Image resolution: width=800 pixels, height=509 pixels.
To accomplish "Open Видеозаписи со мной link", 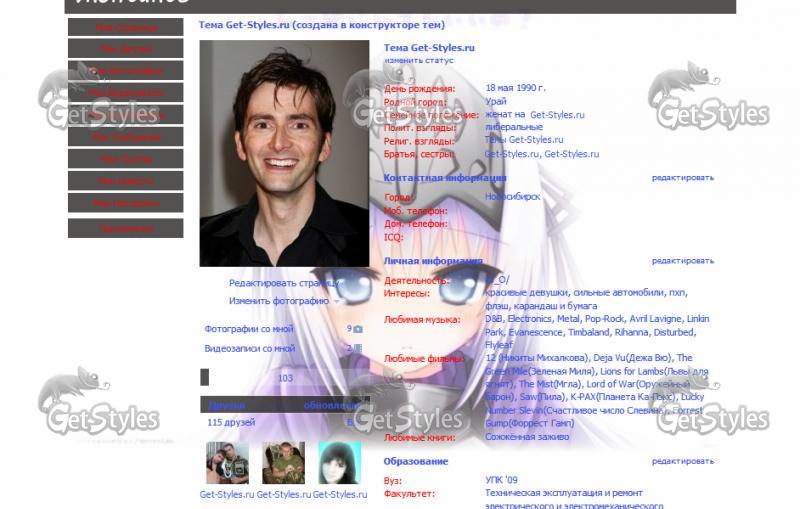I will [x=250, y=349].
